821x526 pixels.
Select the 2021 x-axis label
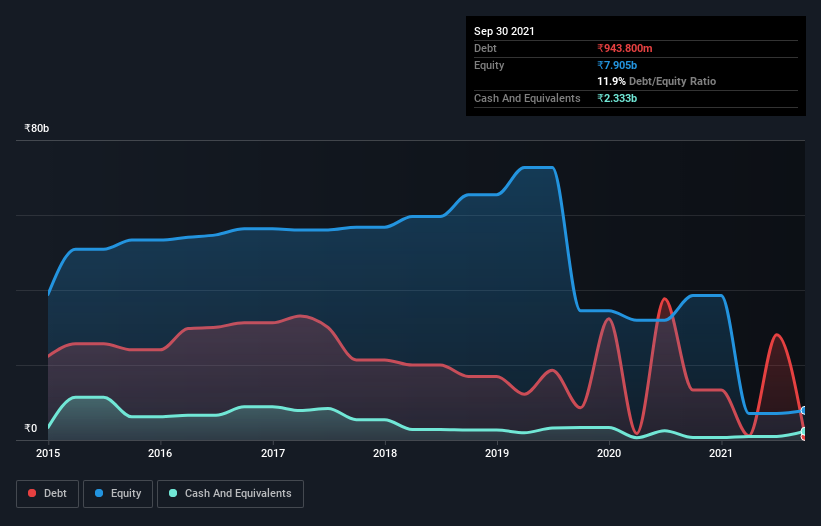pyautogui.click(x=721, y=453)
